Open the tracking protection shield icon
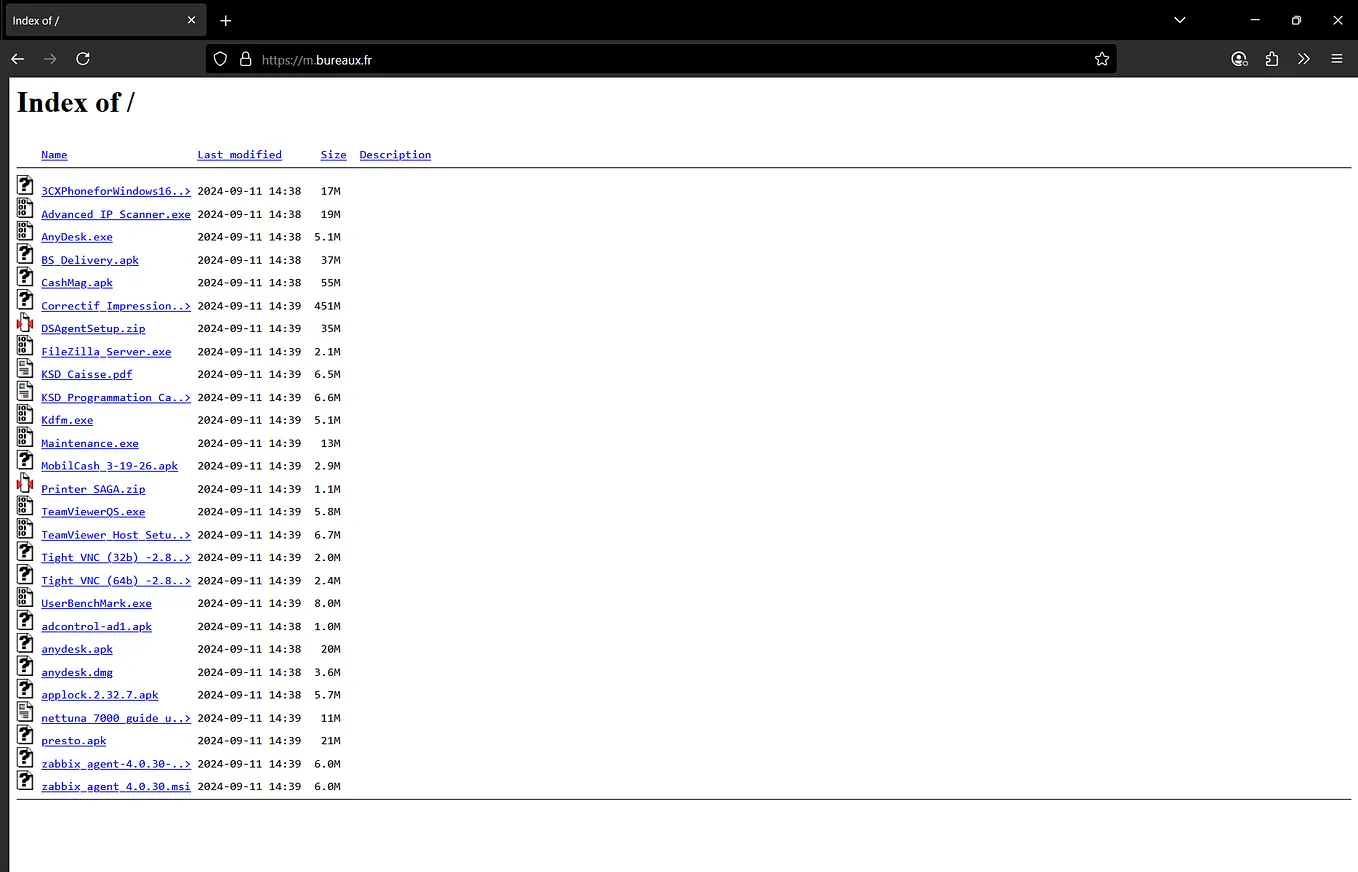This screenshot has height=872, width=1358. pyautogui.click(x=221, y=59)
